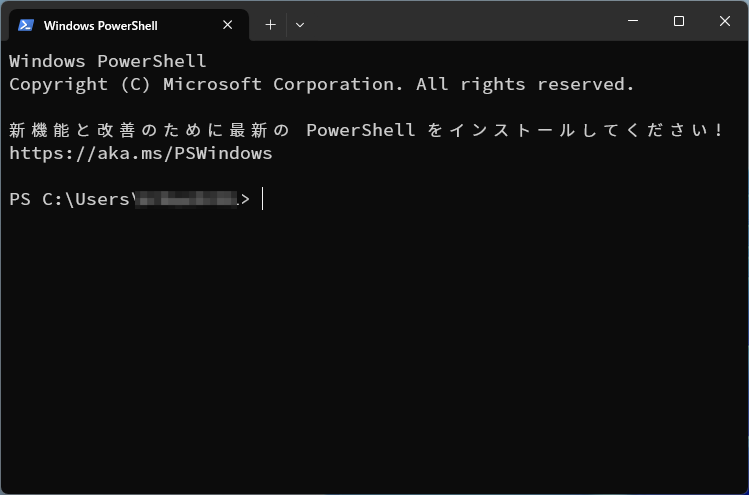749x495 pixels.
Task: Select the Windows PowerShell tab title
Action: pyautogui.click(x=101, y=26)
